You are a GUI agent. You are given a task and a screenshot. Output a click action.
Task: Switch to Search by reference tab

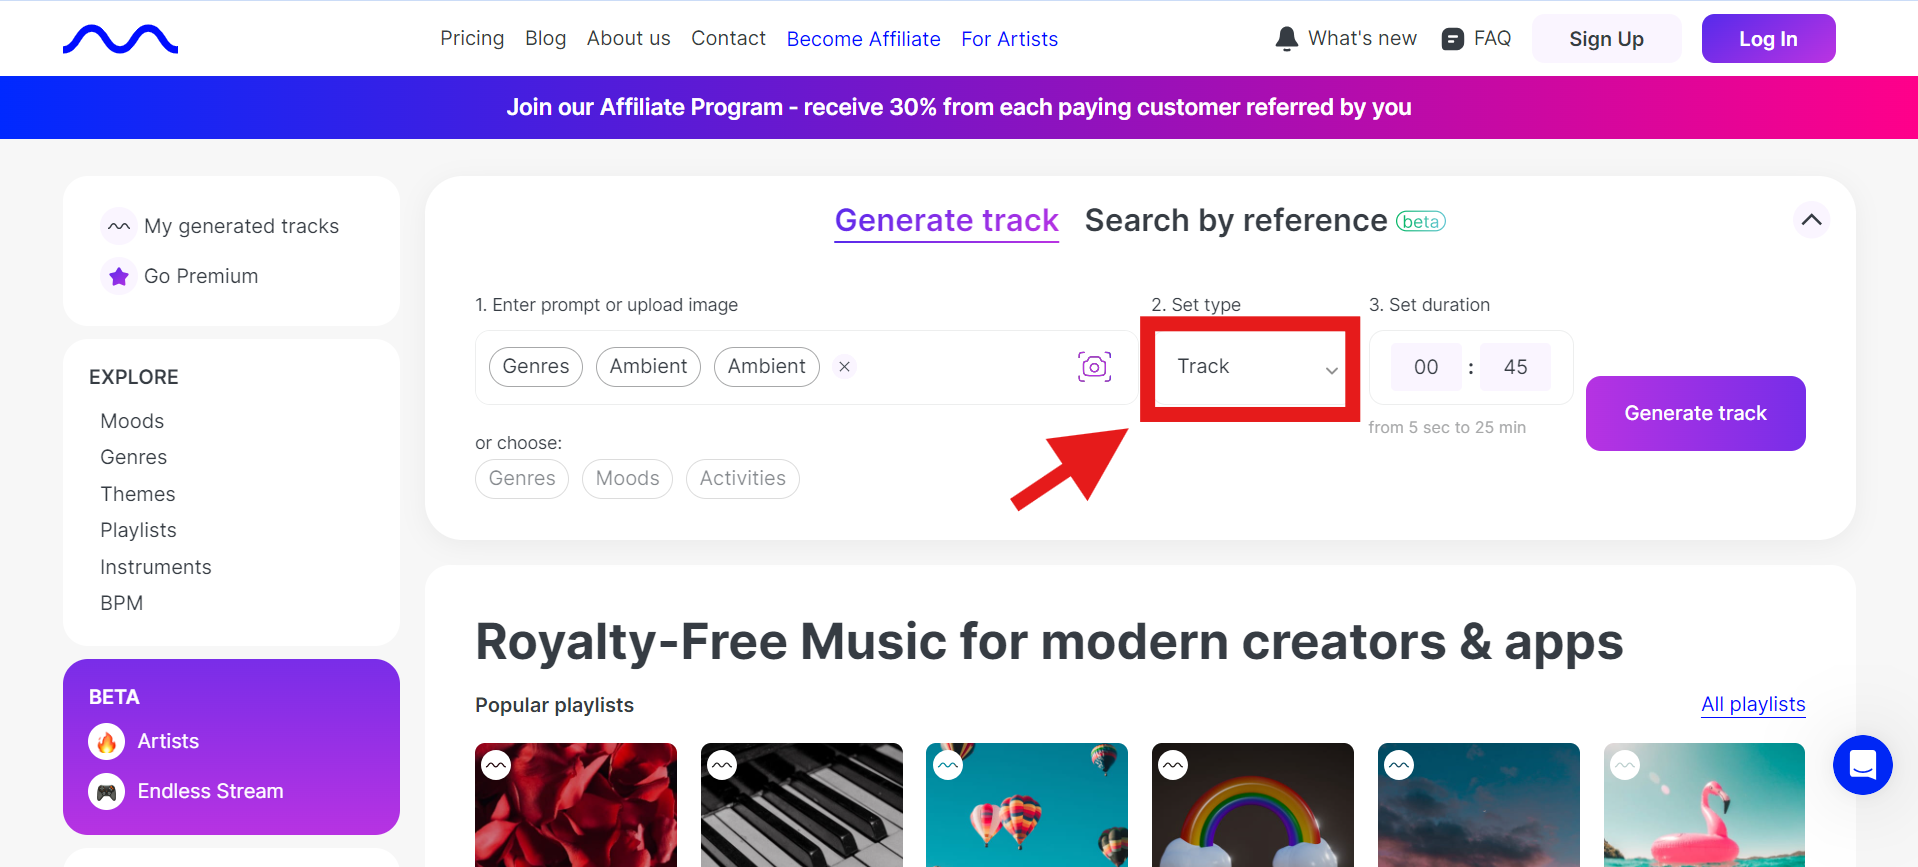click(1236, 221)
